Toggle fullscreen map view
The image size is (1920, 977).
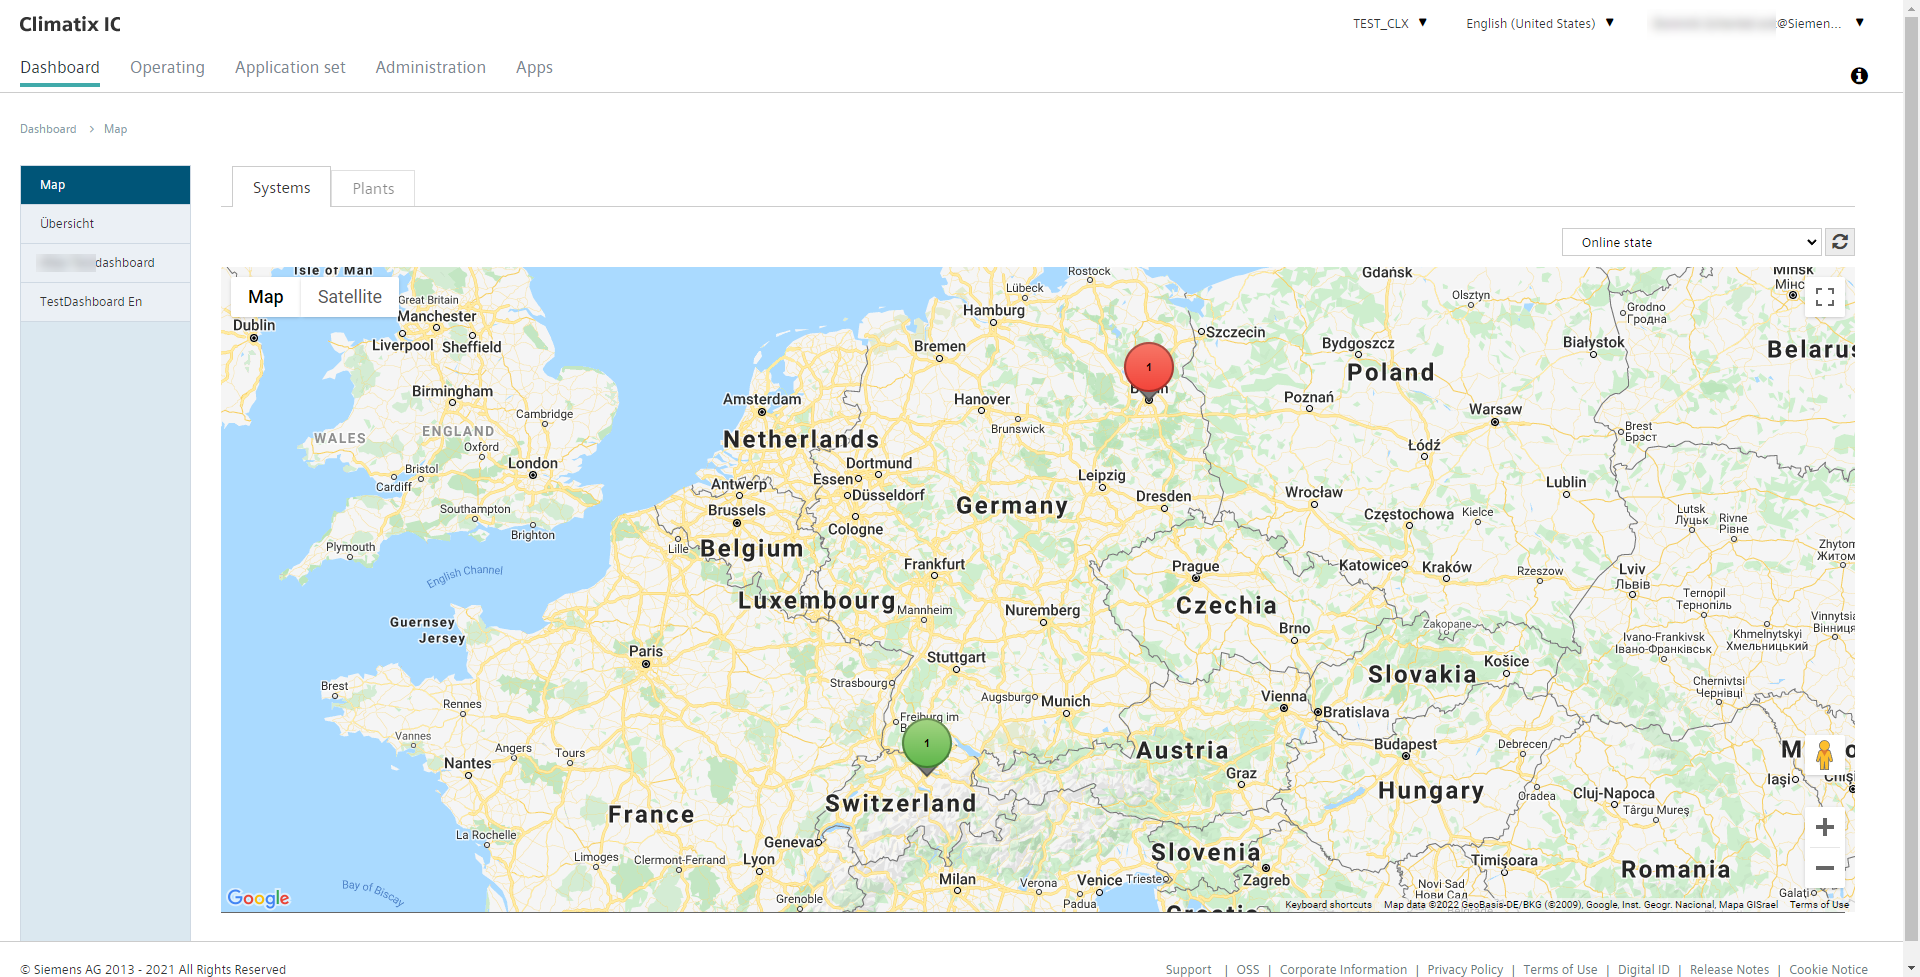coord(1825,297)
